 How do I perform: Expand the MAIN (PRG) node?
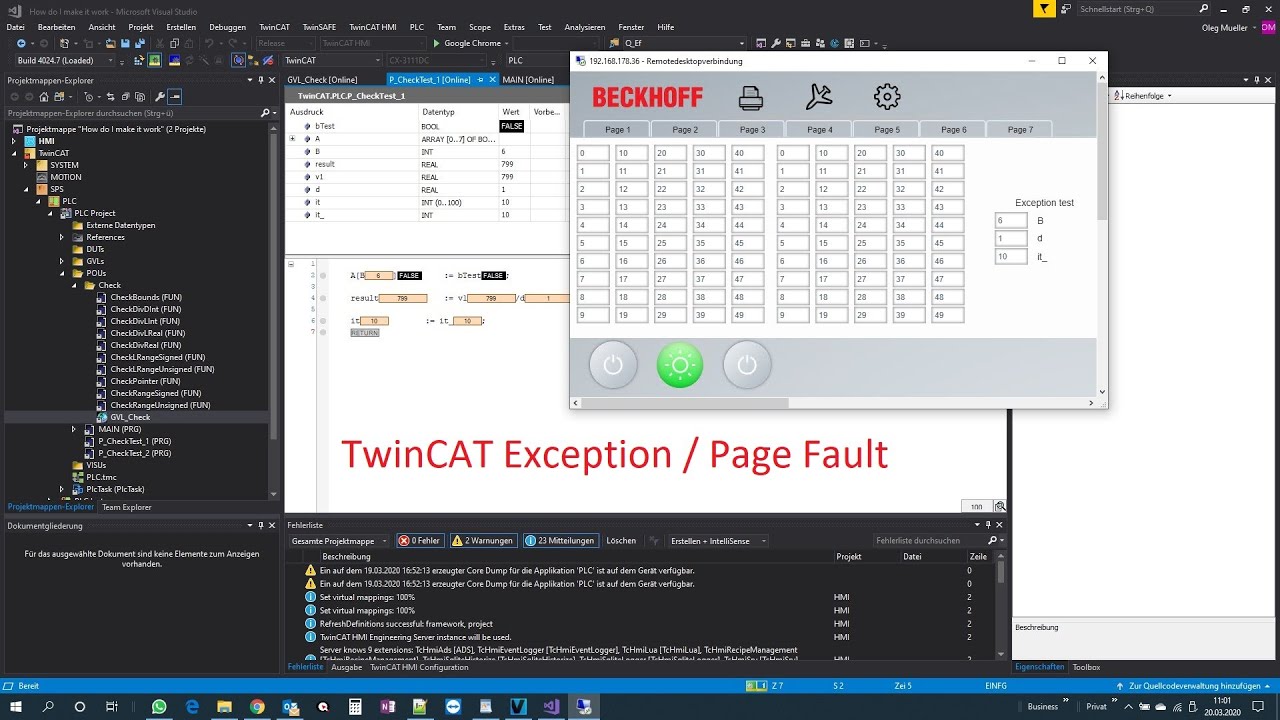point(74,429)
